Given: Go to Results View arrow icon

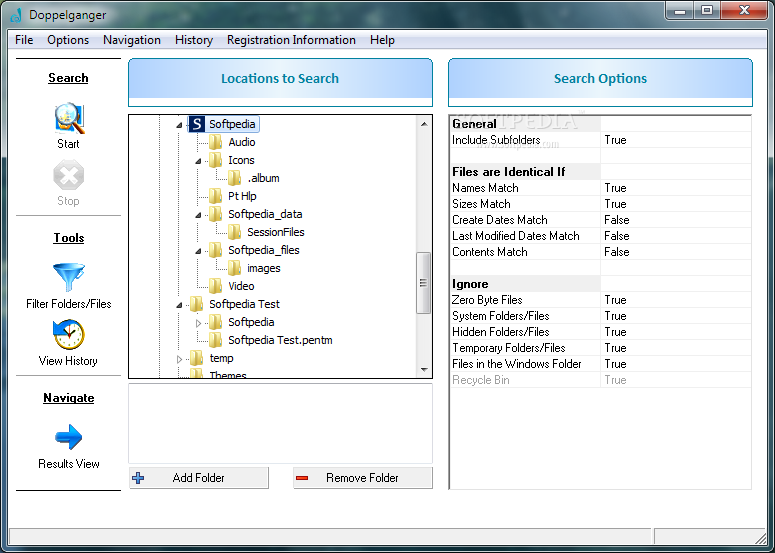Looking at the screenshot, I should [x=69, y=437].
